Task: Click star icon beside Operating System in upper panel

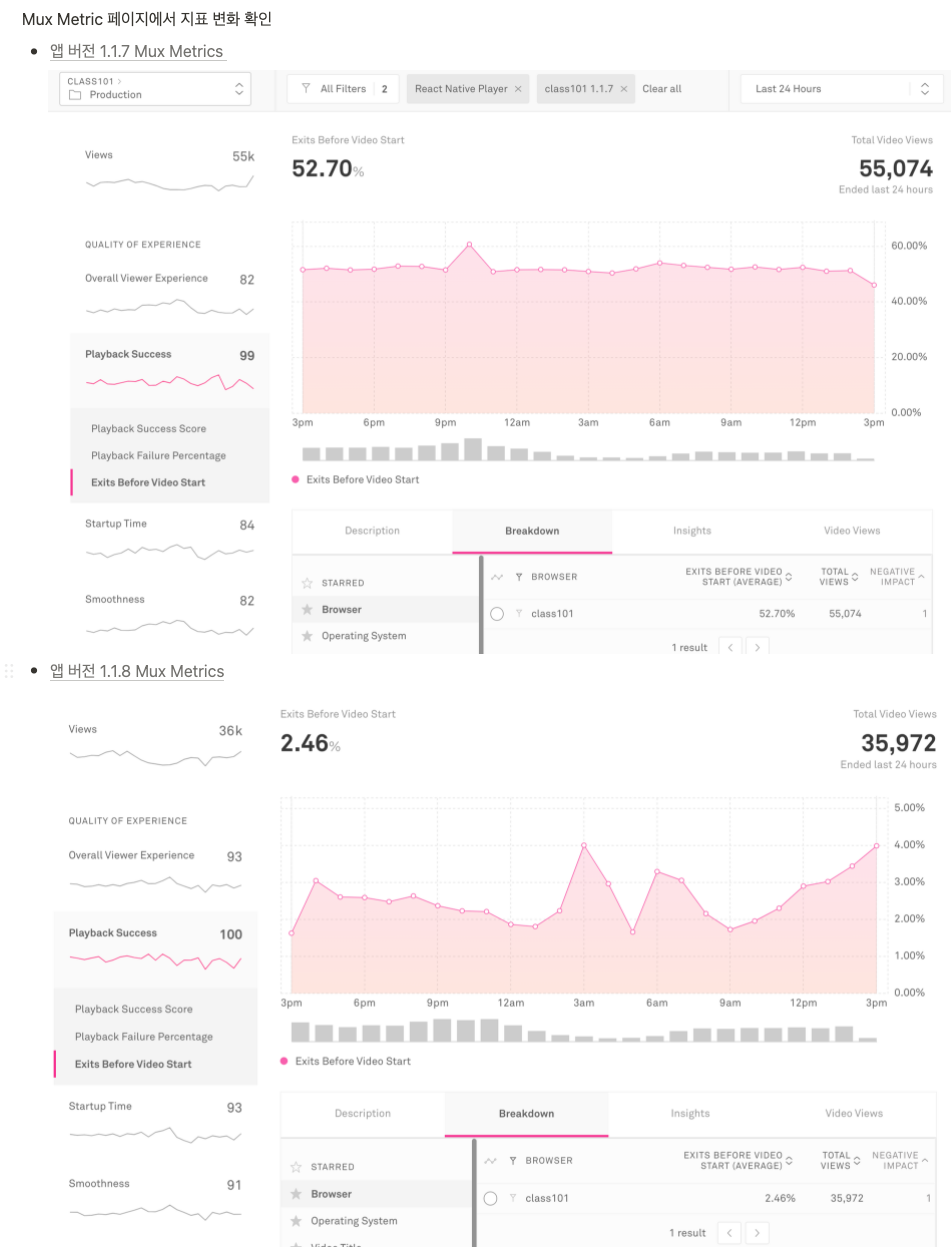Action: tap(308, 636)
